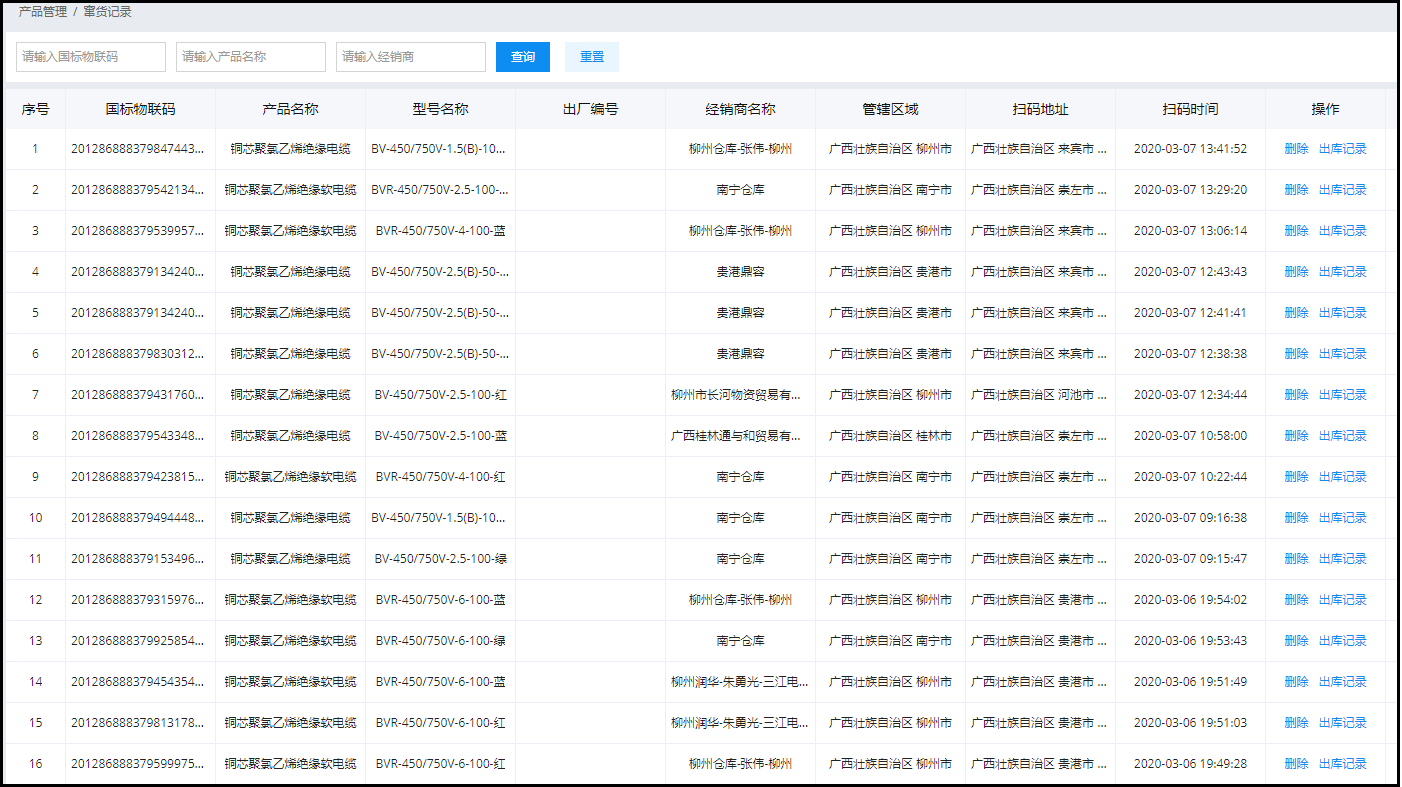Delete row 4 using 删除 link
The width and height of the screenshot is (1402, 787).
(x=1296, y=272)
